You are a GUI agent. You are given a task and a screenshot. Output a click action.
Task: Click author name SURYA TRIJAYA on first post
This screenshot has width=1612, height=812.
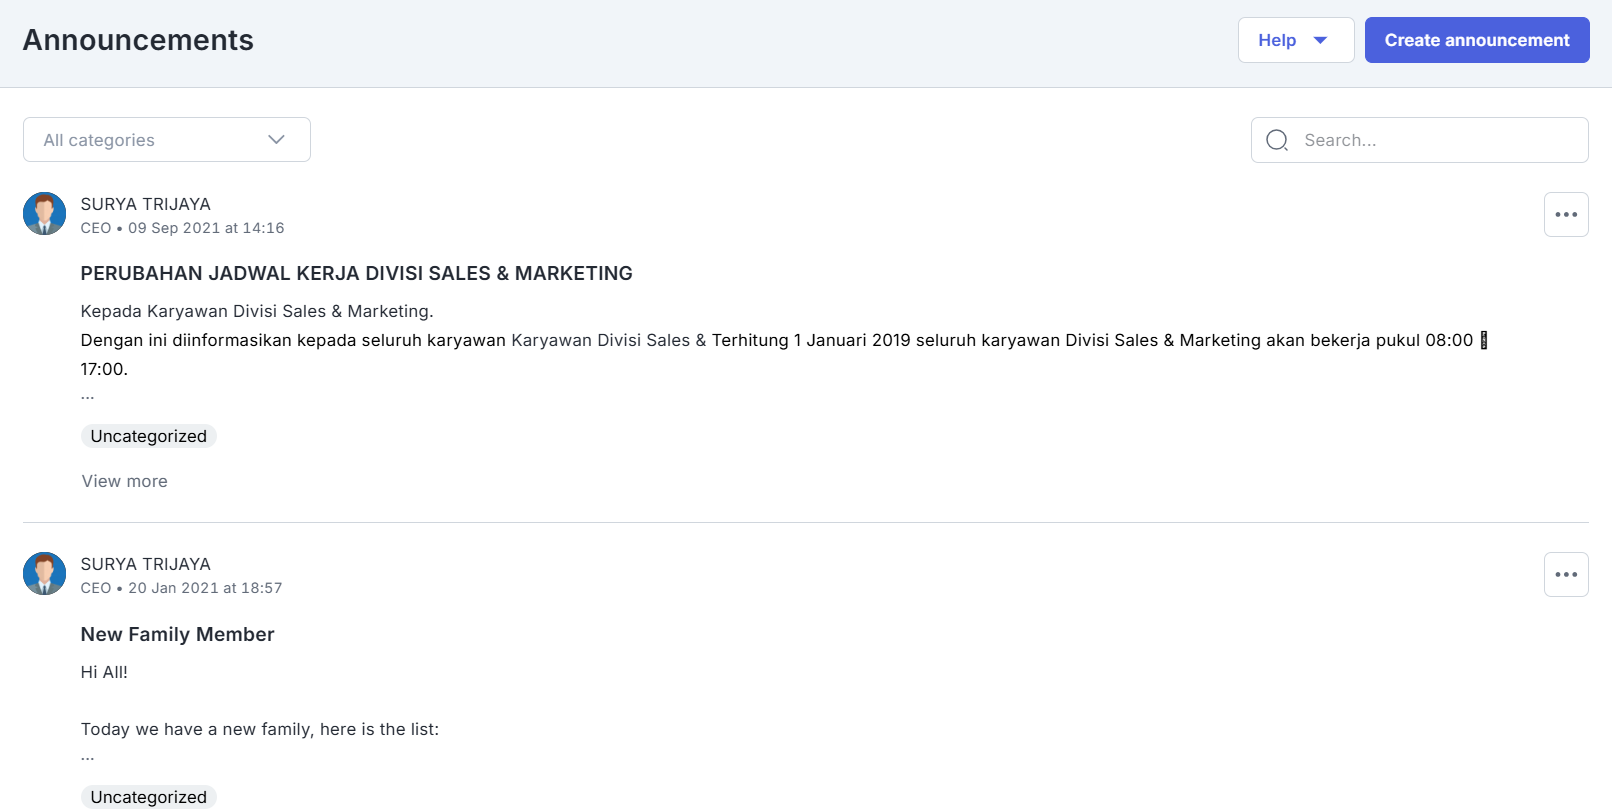(x=145, y=204)
